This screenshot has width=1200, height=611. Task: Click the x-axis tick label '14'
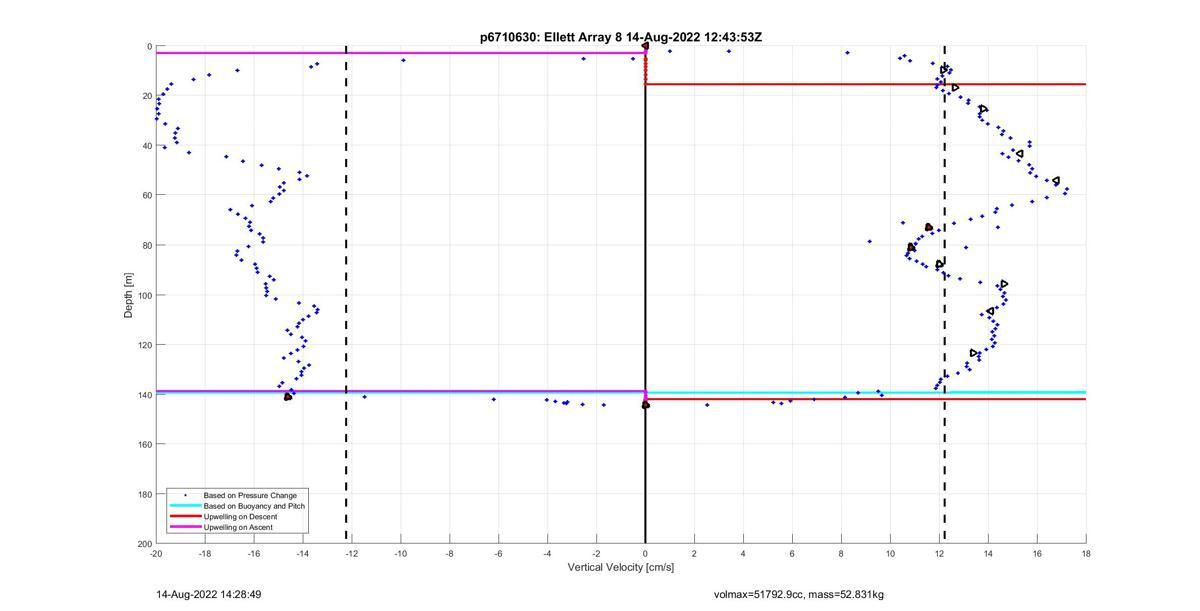[x=988, y=553]
